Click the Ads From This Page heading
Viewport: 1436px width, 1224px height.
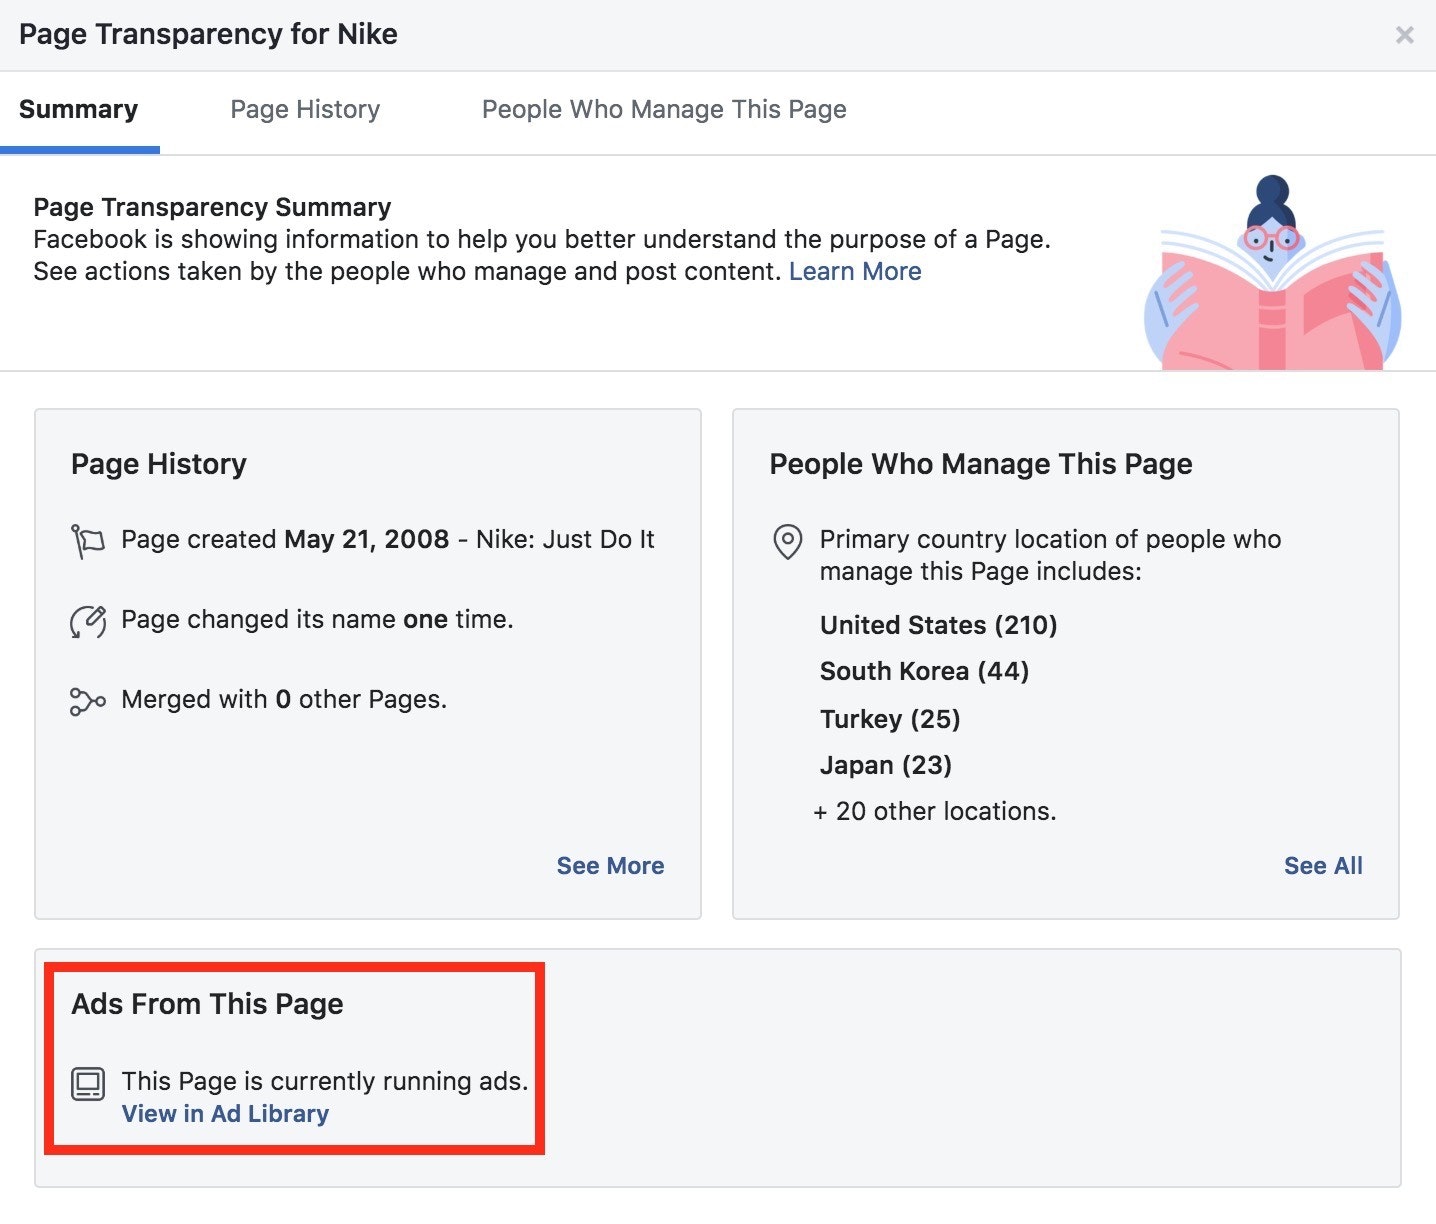click(207, 1004)
